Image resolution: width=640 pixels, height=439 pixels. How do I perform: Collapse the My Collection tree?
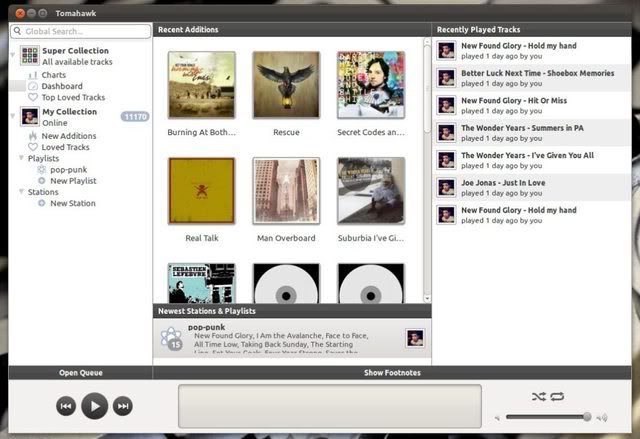tap(13, 116)
